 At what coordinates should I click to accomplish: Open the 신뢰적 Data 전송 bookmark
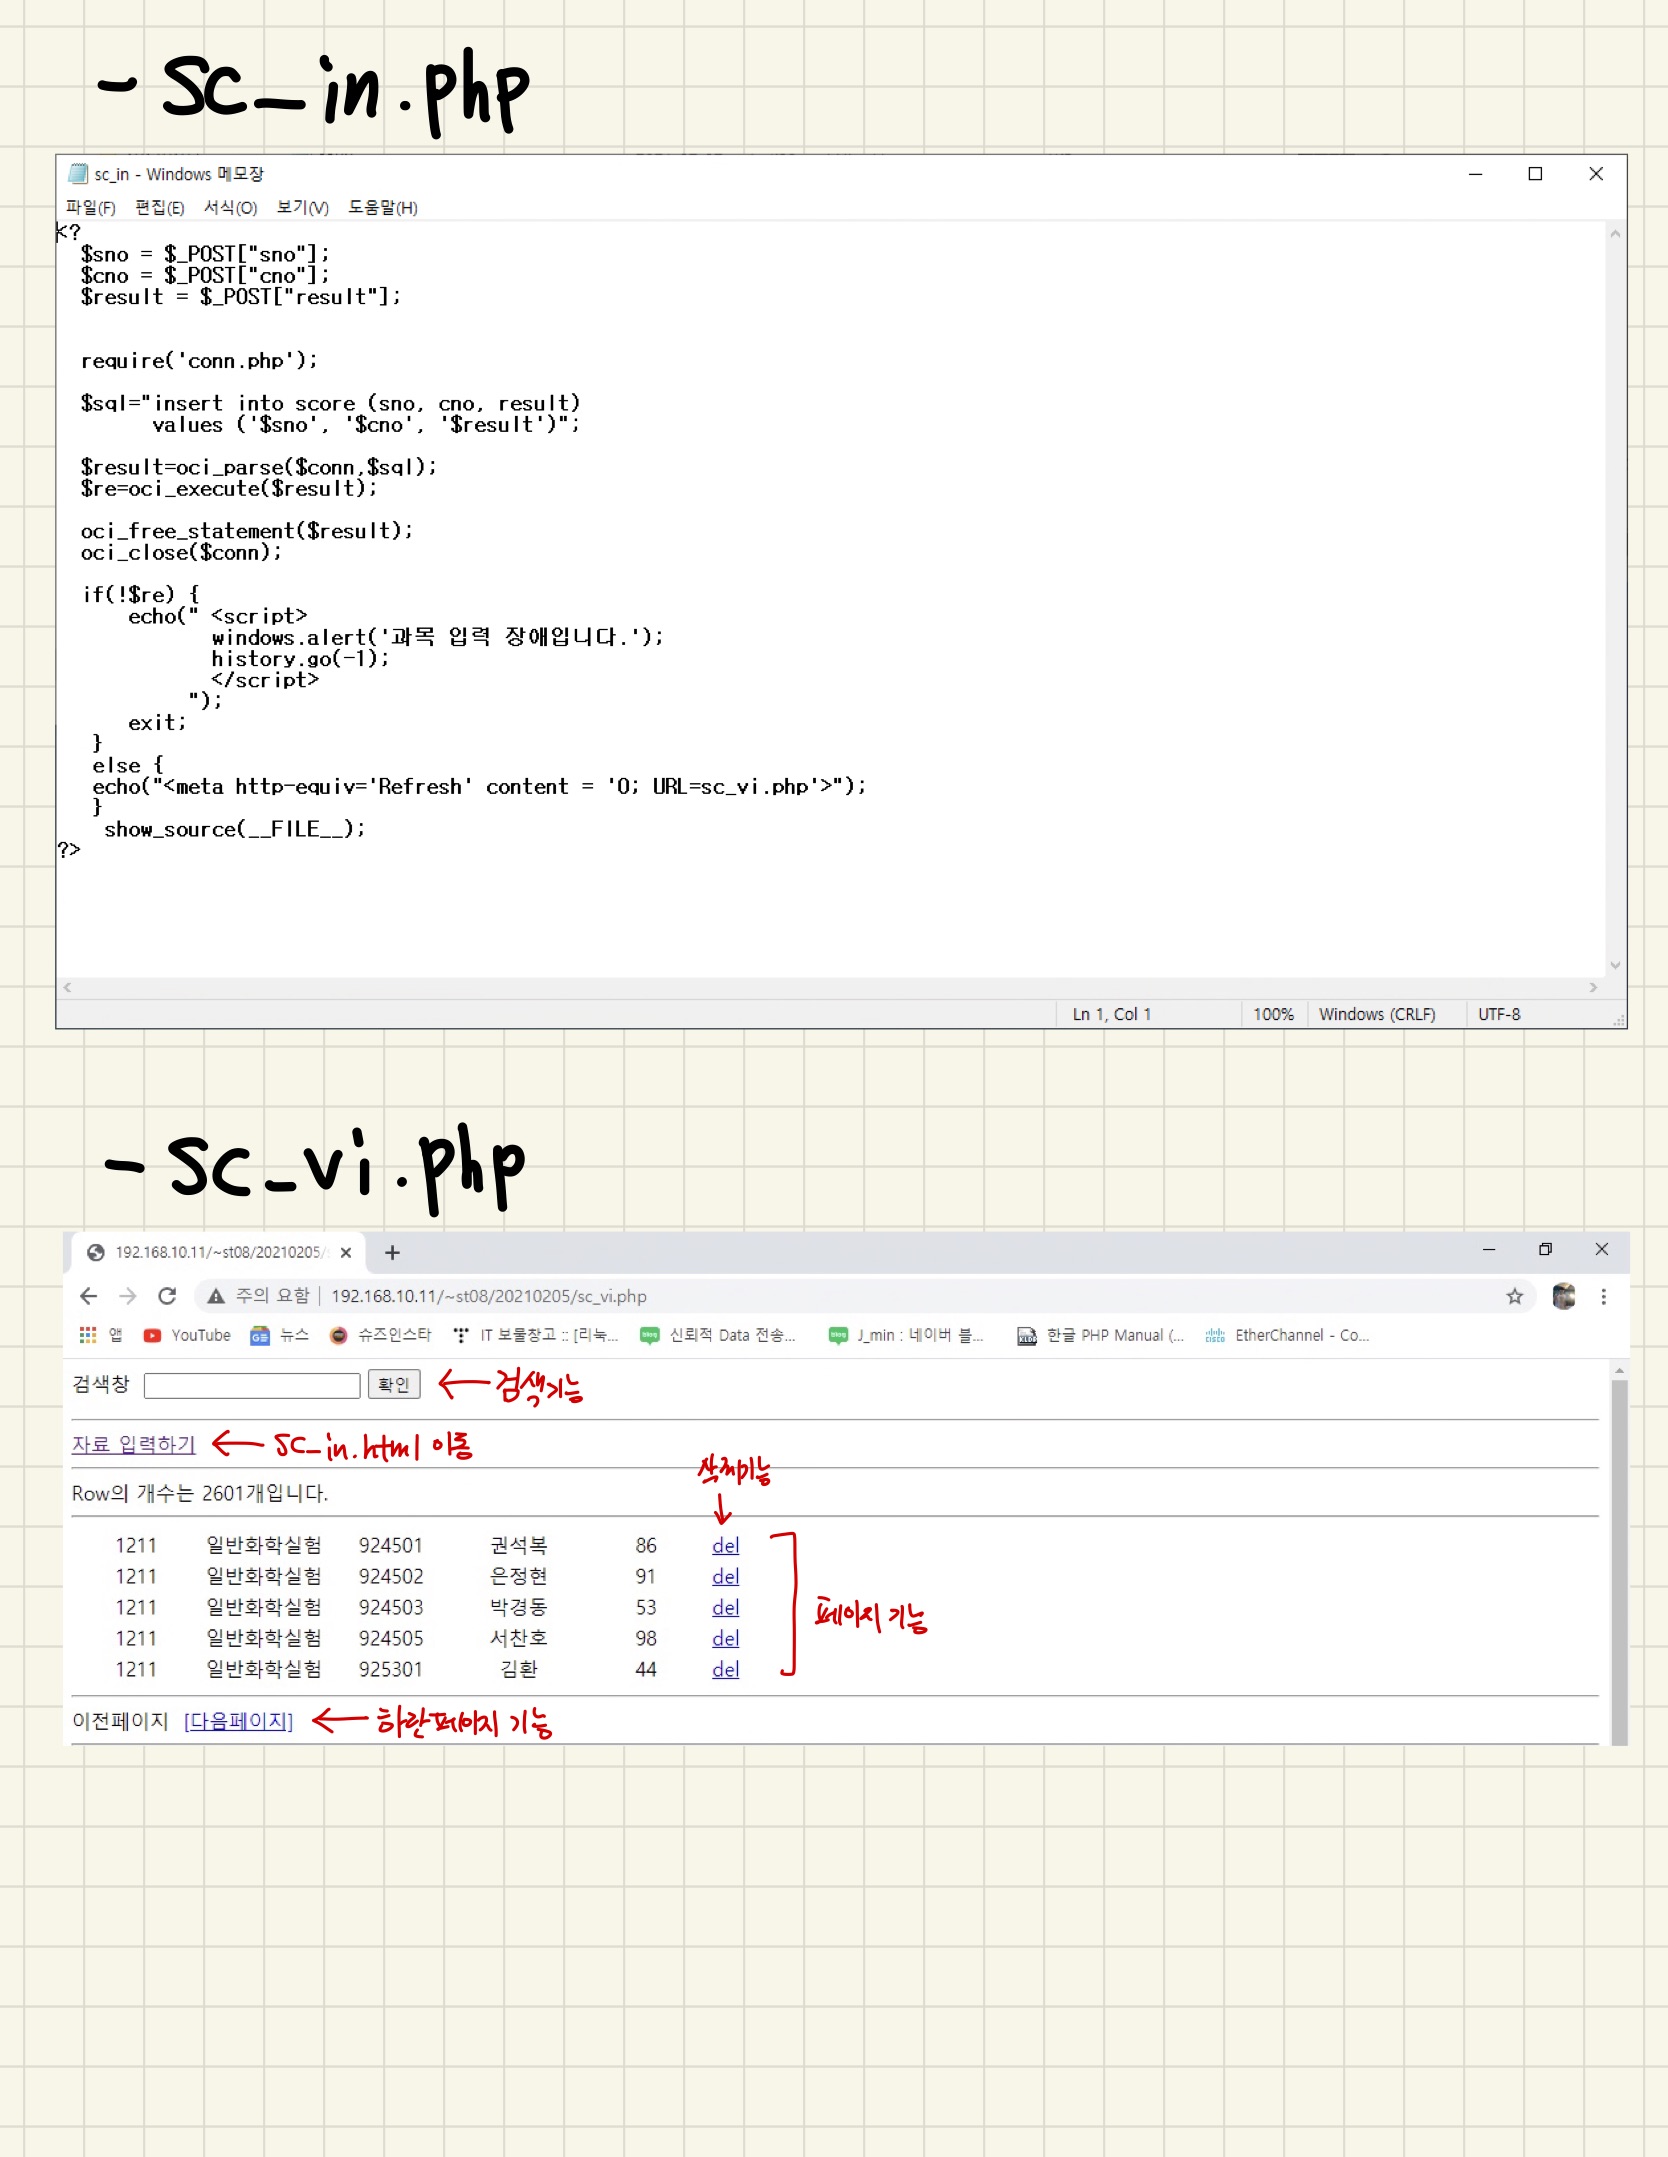pos(718,1335)
